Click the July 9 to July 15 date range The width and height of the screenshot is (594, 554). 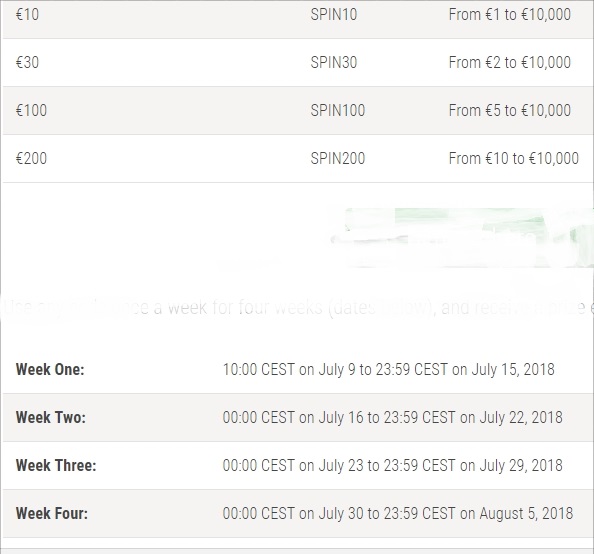tap(389, 369)
